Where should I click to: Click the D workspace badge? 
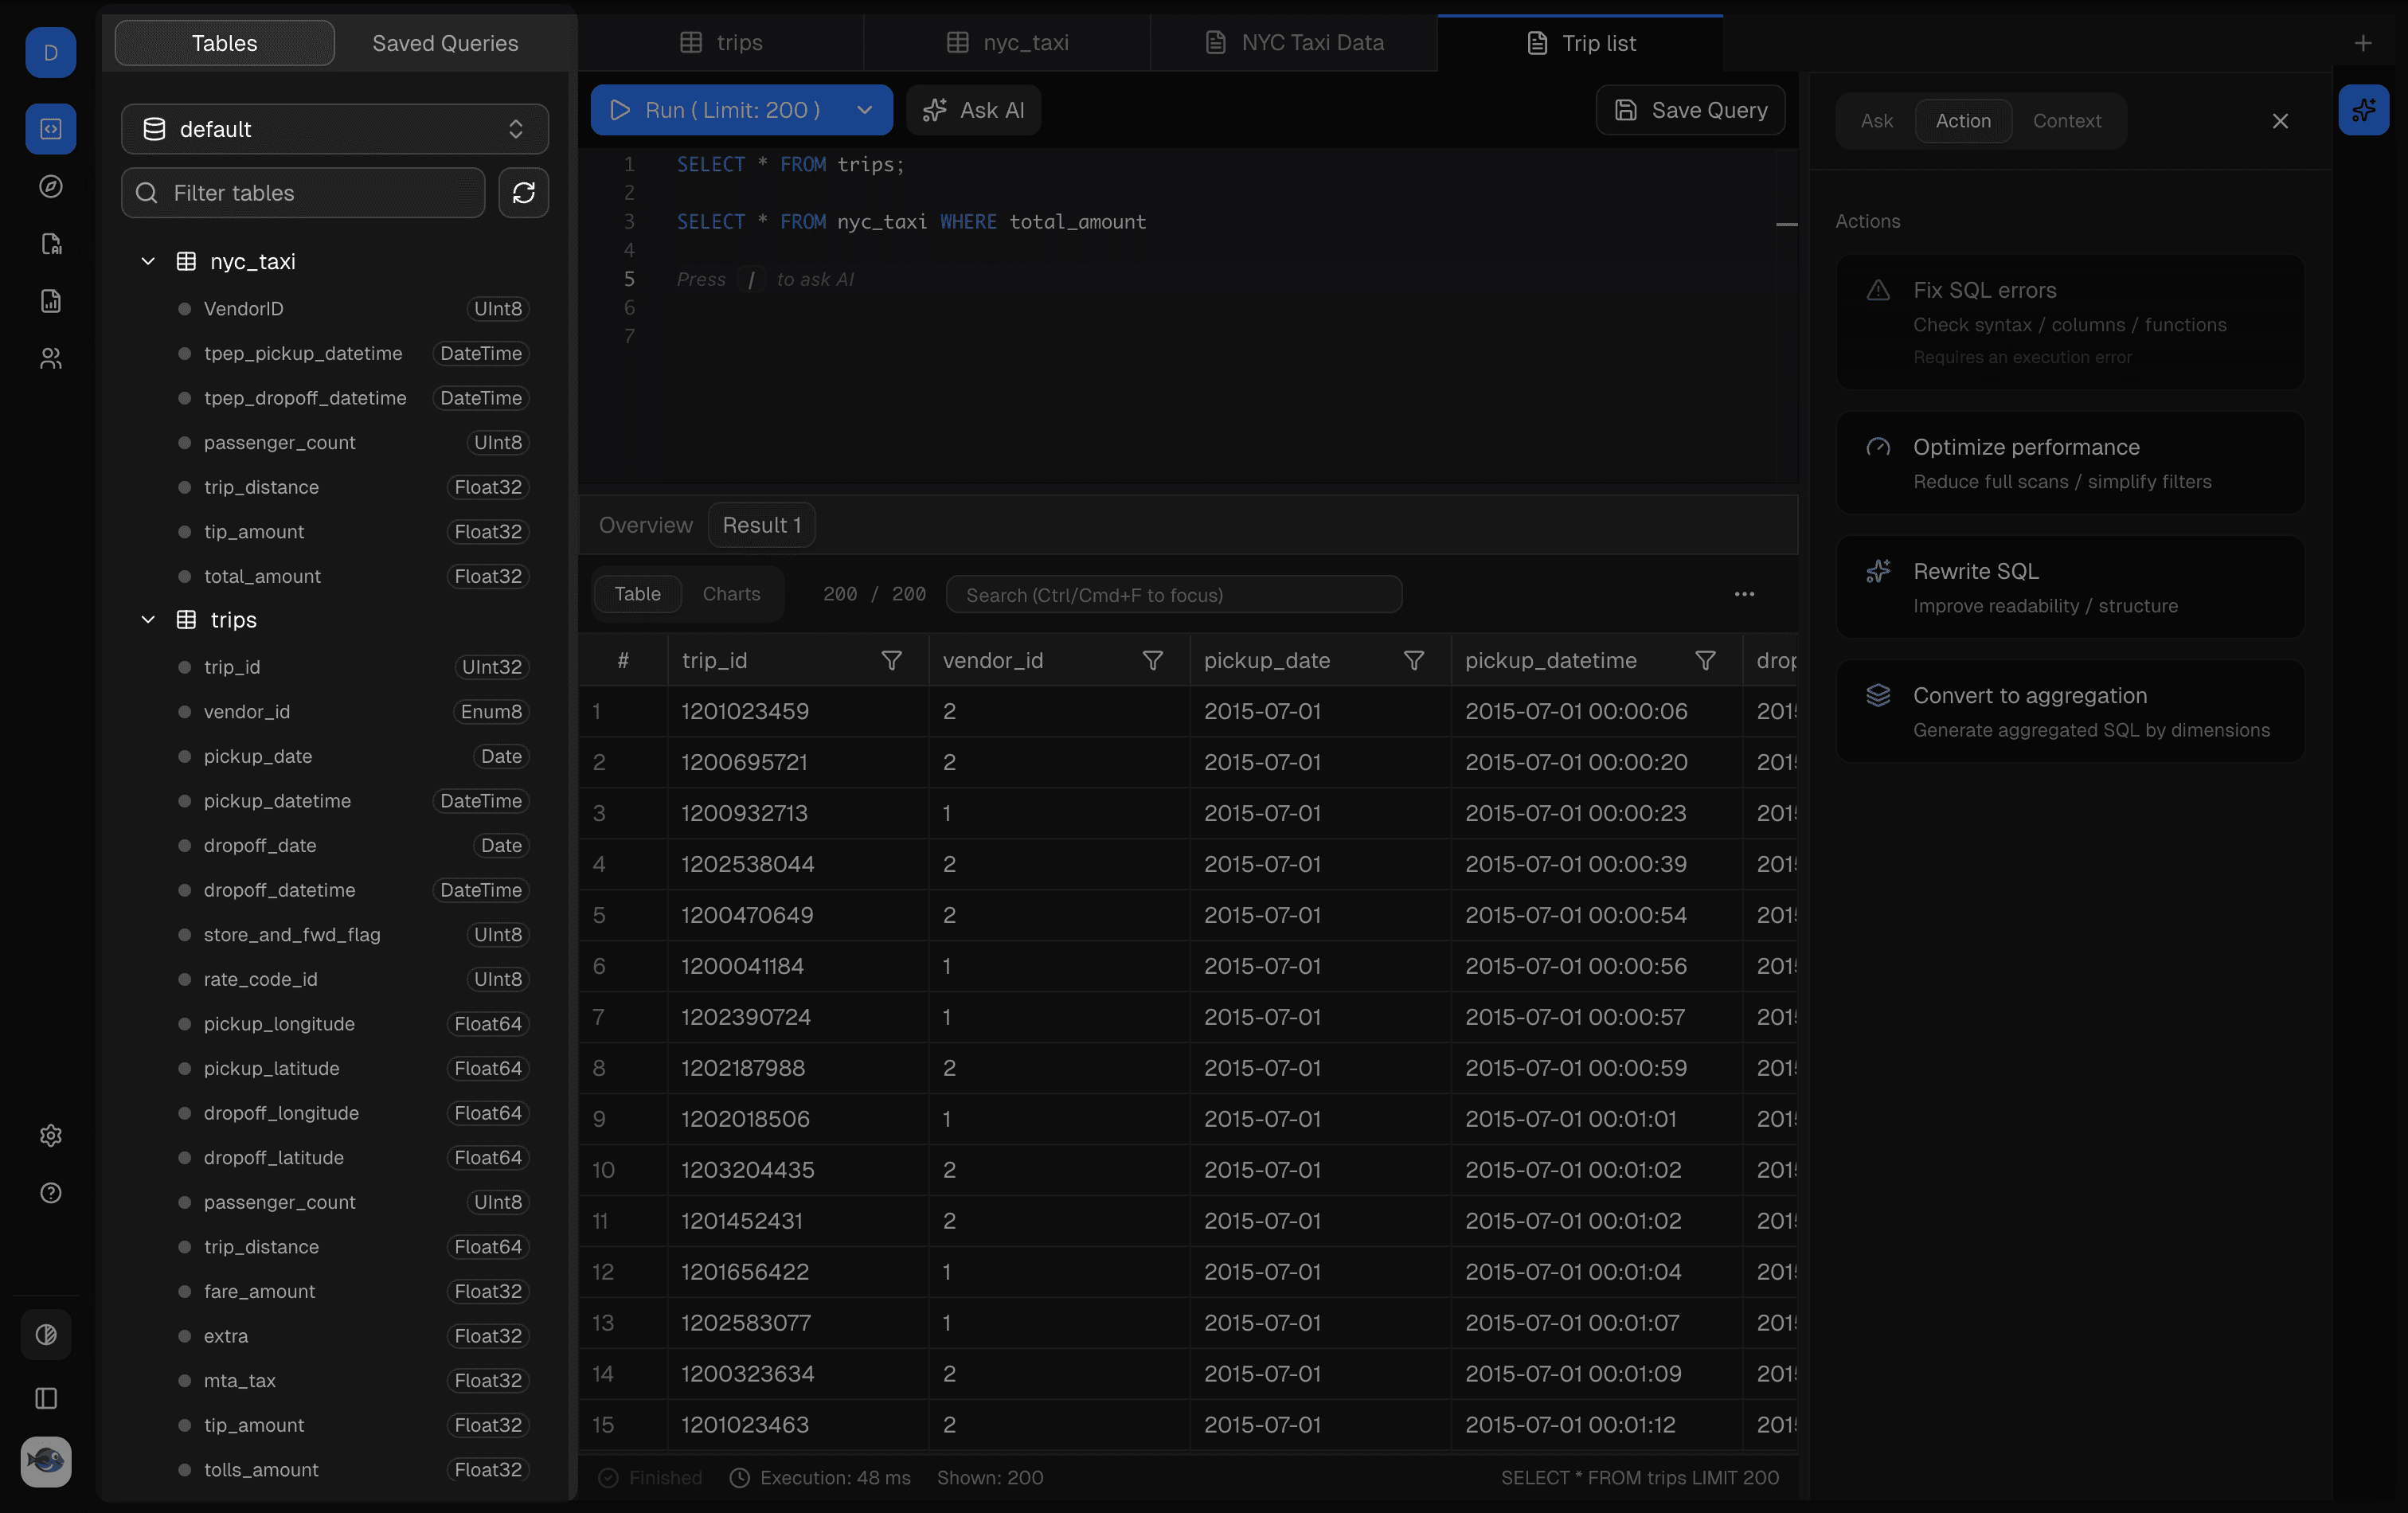[x=50, y=52]
